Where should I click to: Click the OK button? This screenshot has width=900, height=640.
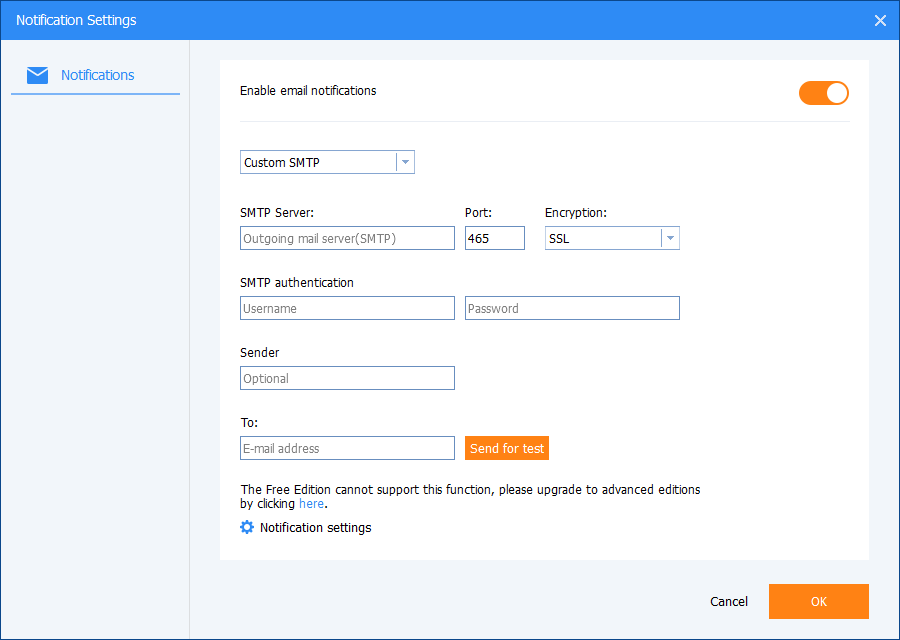coord(818,601)
